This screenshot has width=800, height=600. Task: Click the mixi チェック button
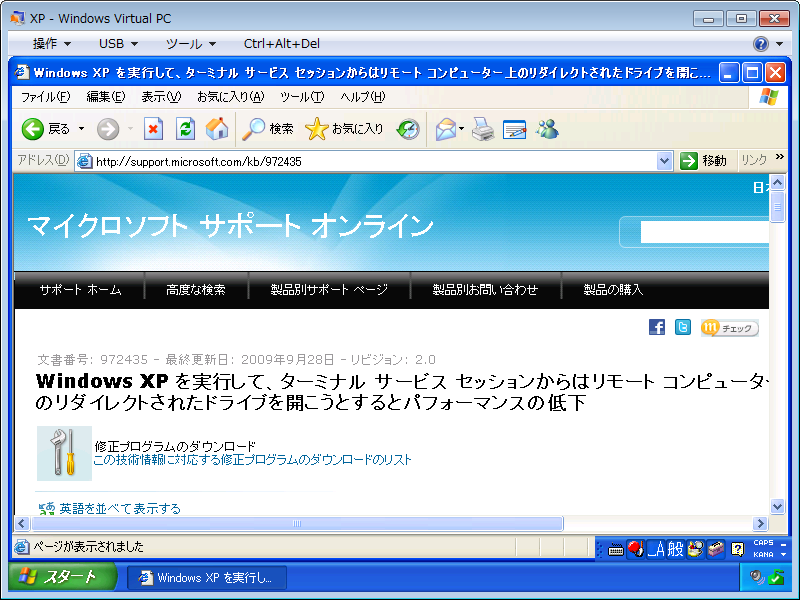tap(730, 328)
